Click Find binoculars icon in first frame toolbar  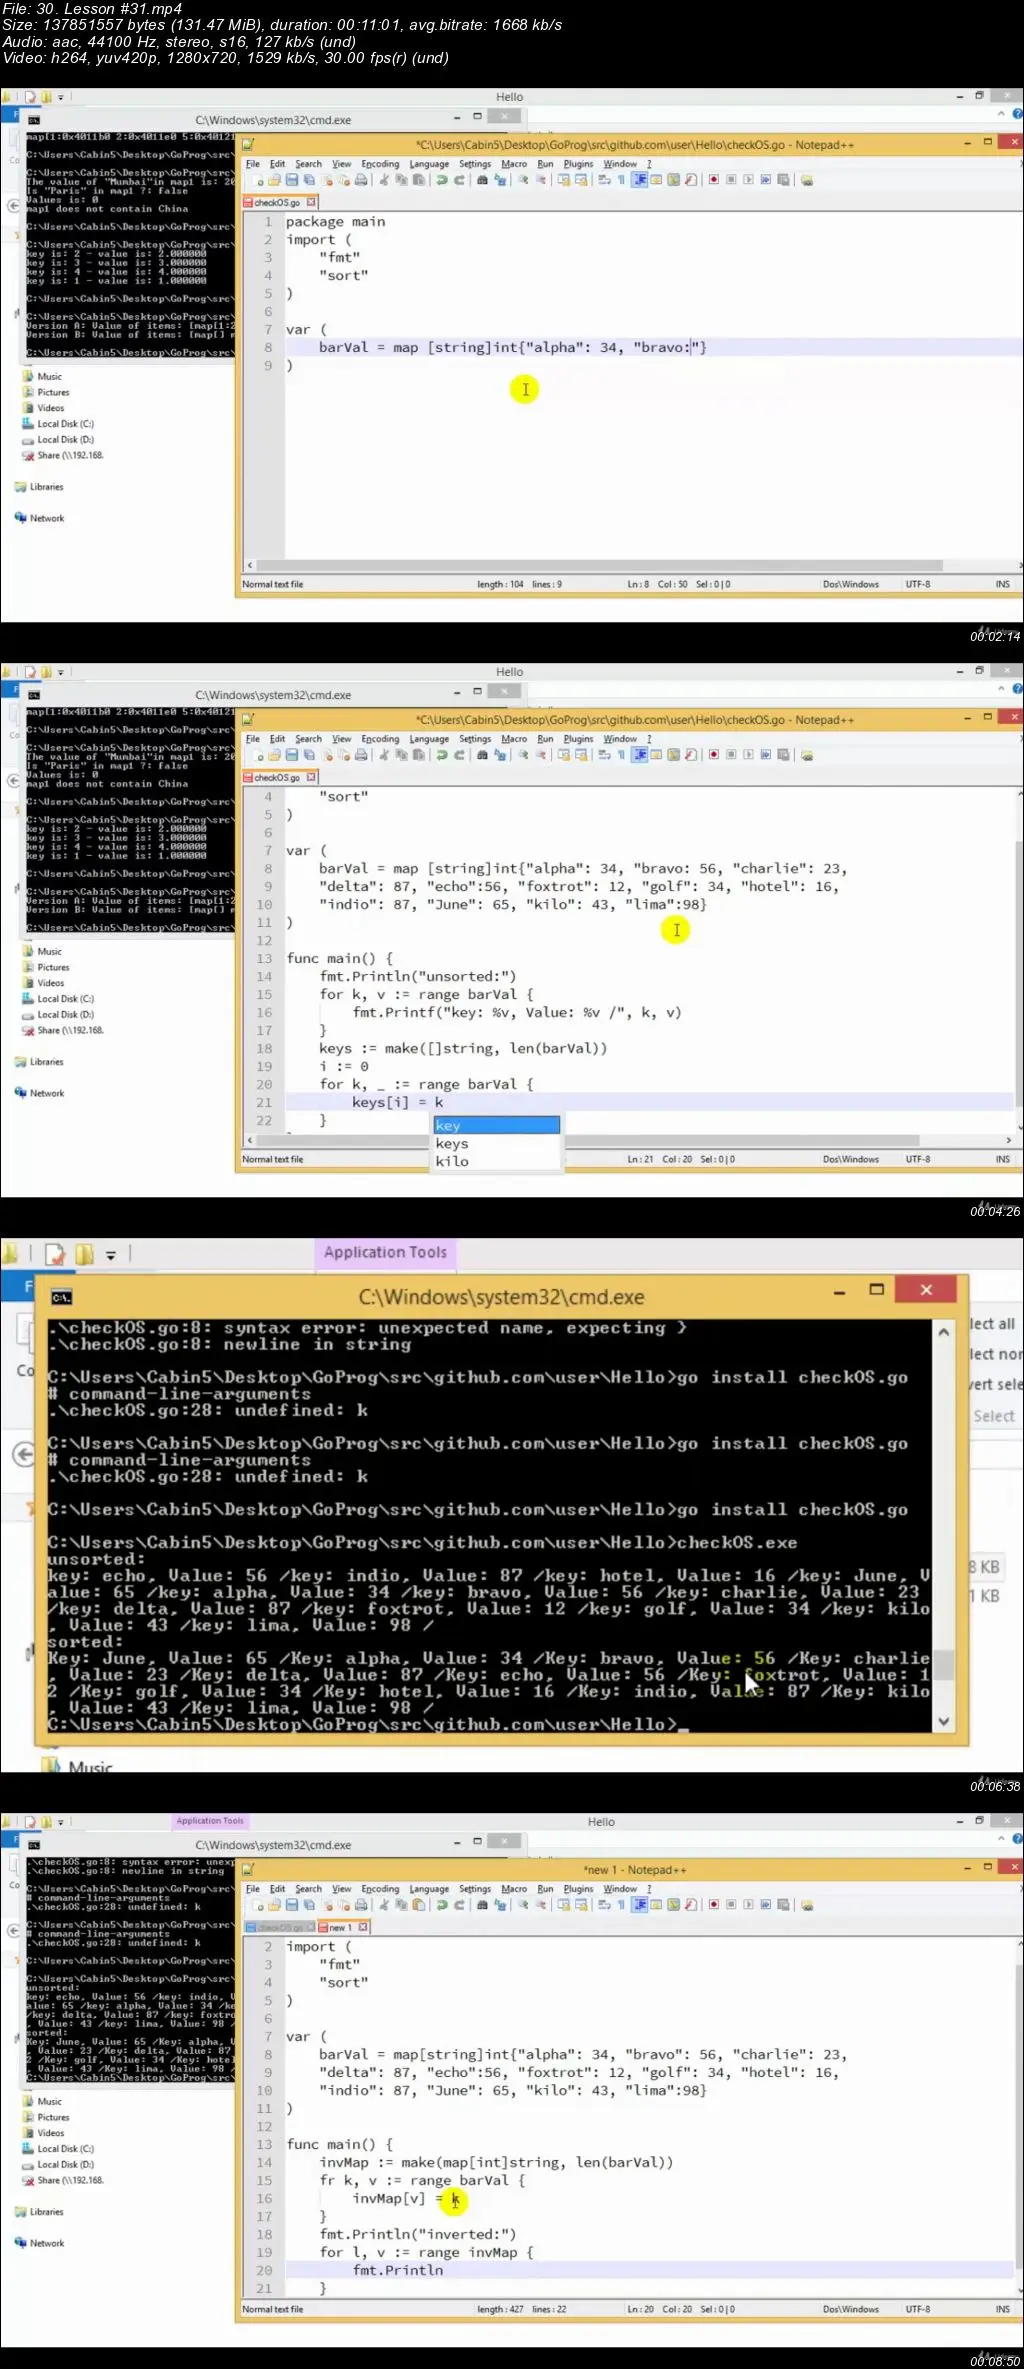(x=482, y=180)
